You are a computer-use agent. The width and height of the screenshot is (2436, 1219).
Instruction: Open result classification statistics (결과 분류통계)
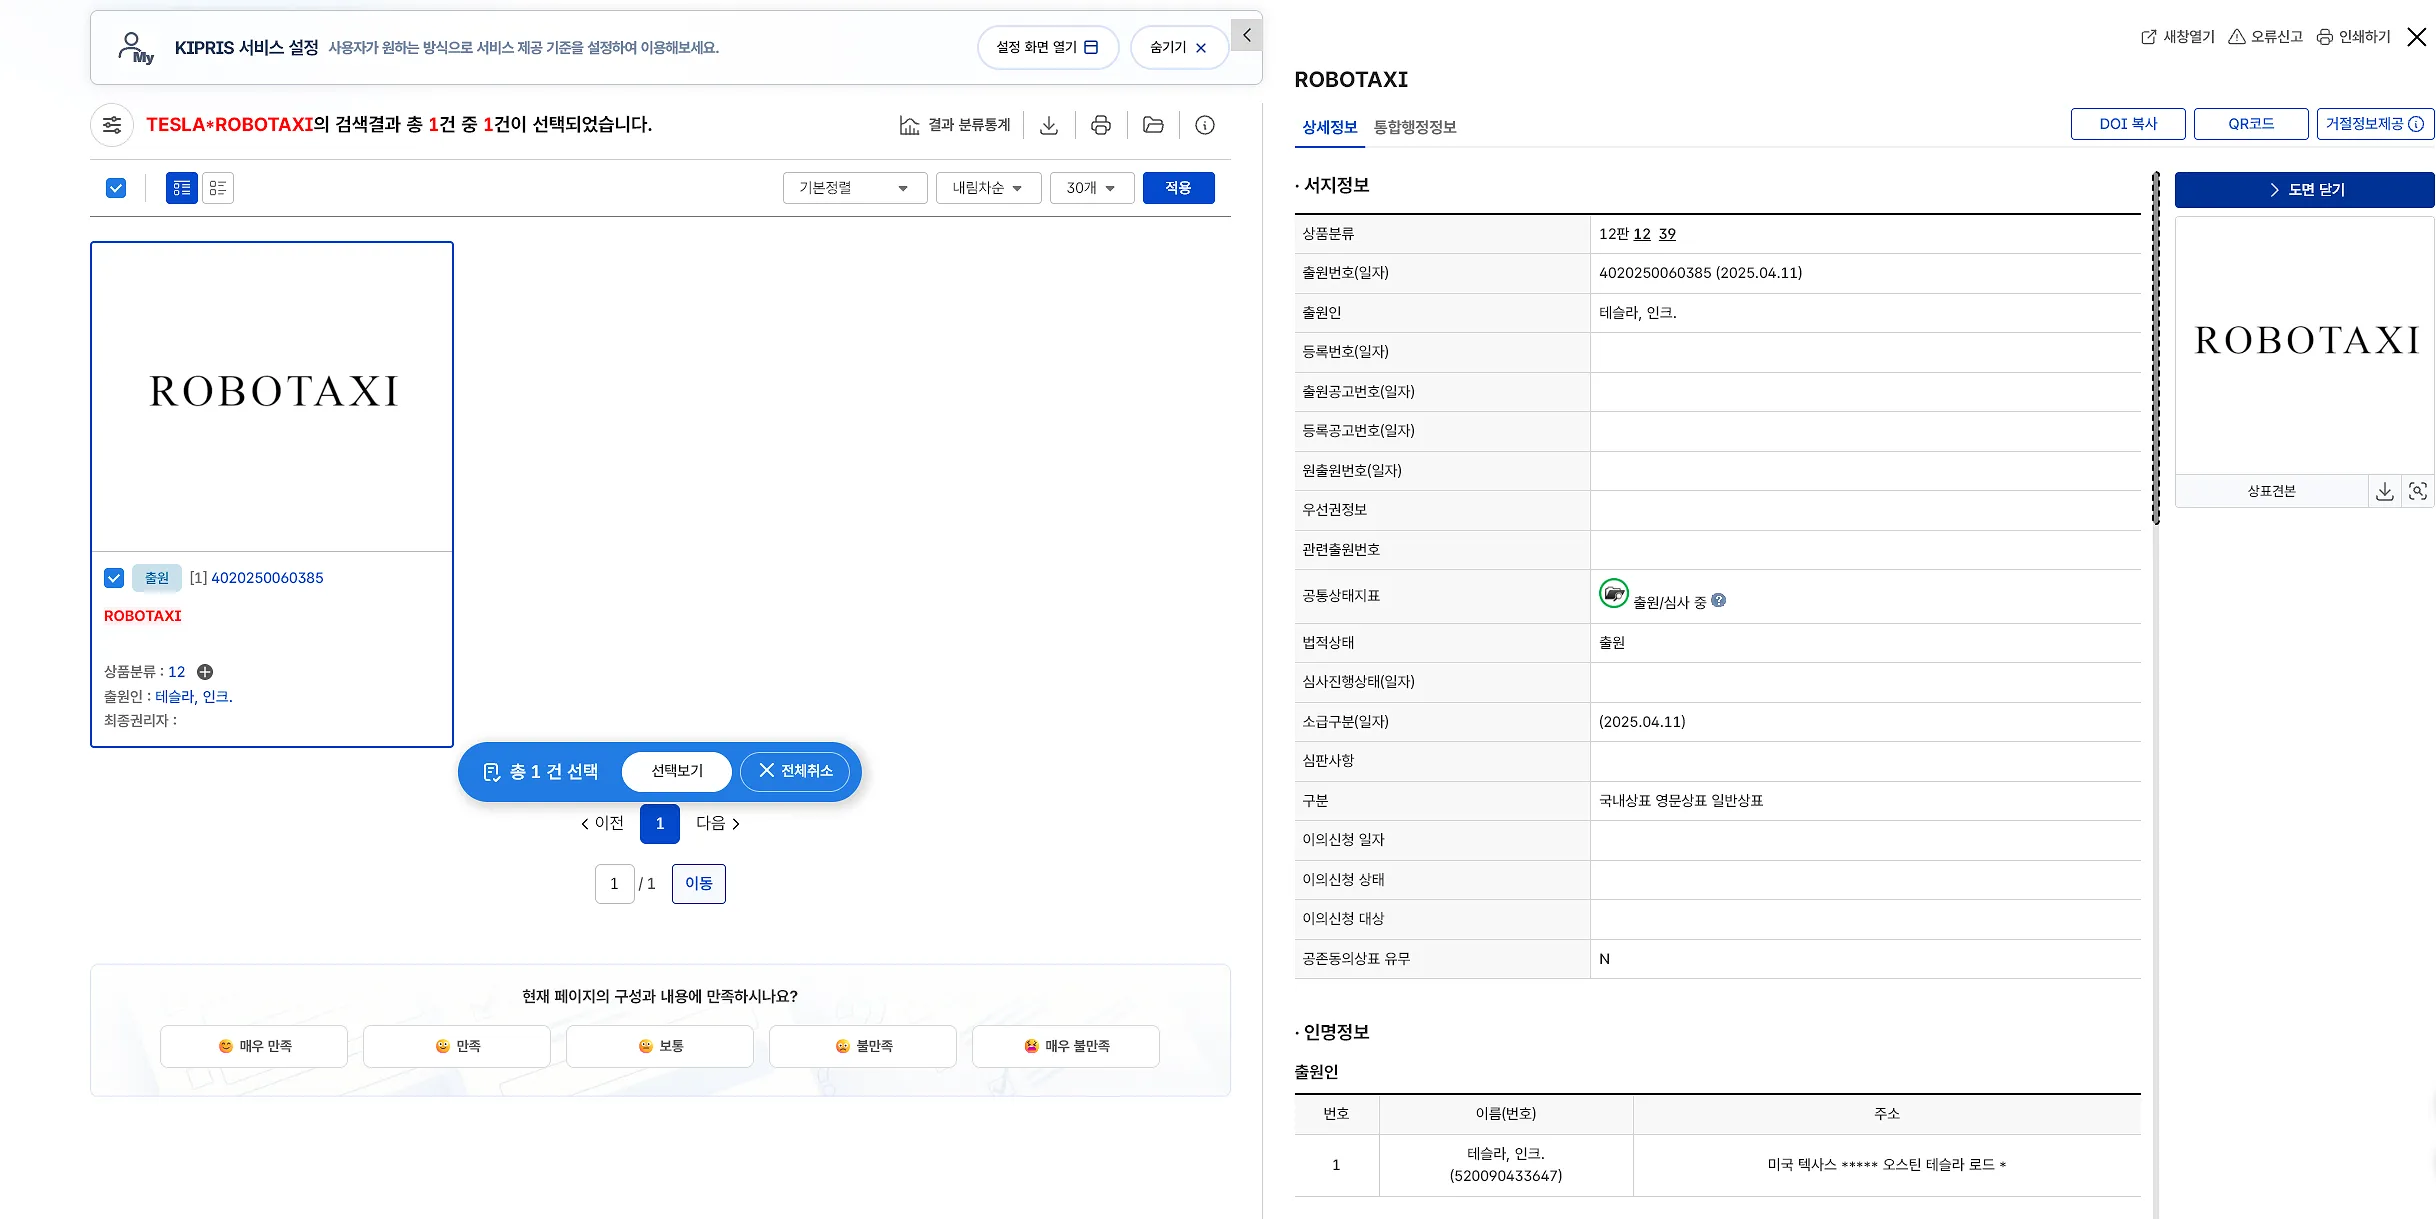pos(955,125)
